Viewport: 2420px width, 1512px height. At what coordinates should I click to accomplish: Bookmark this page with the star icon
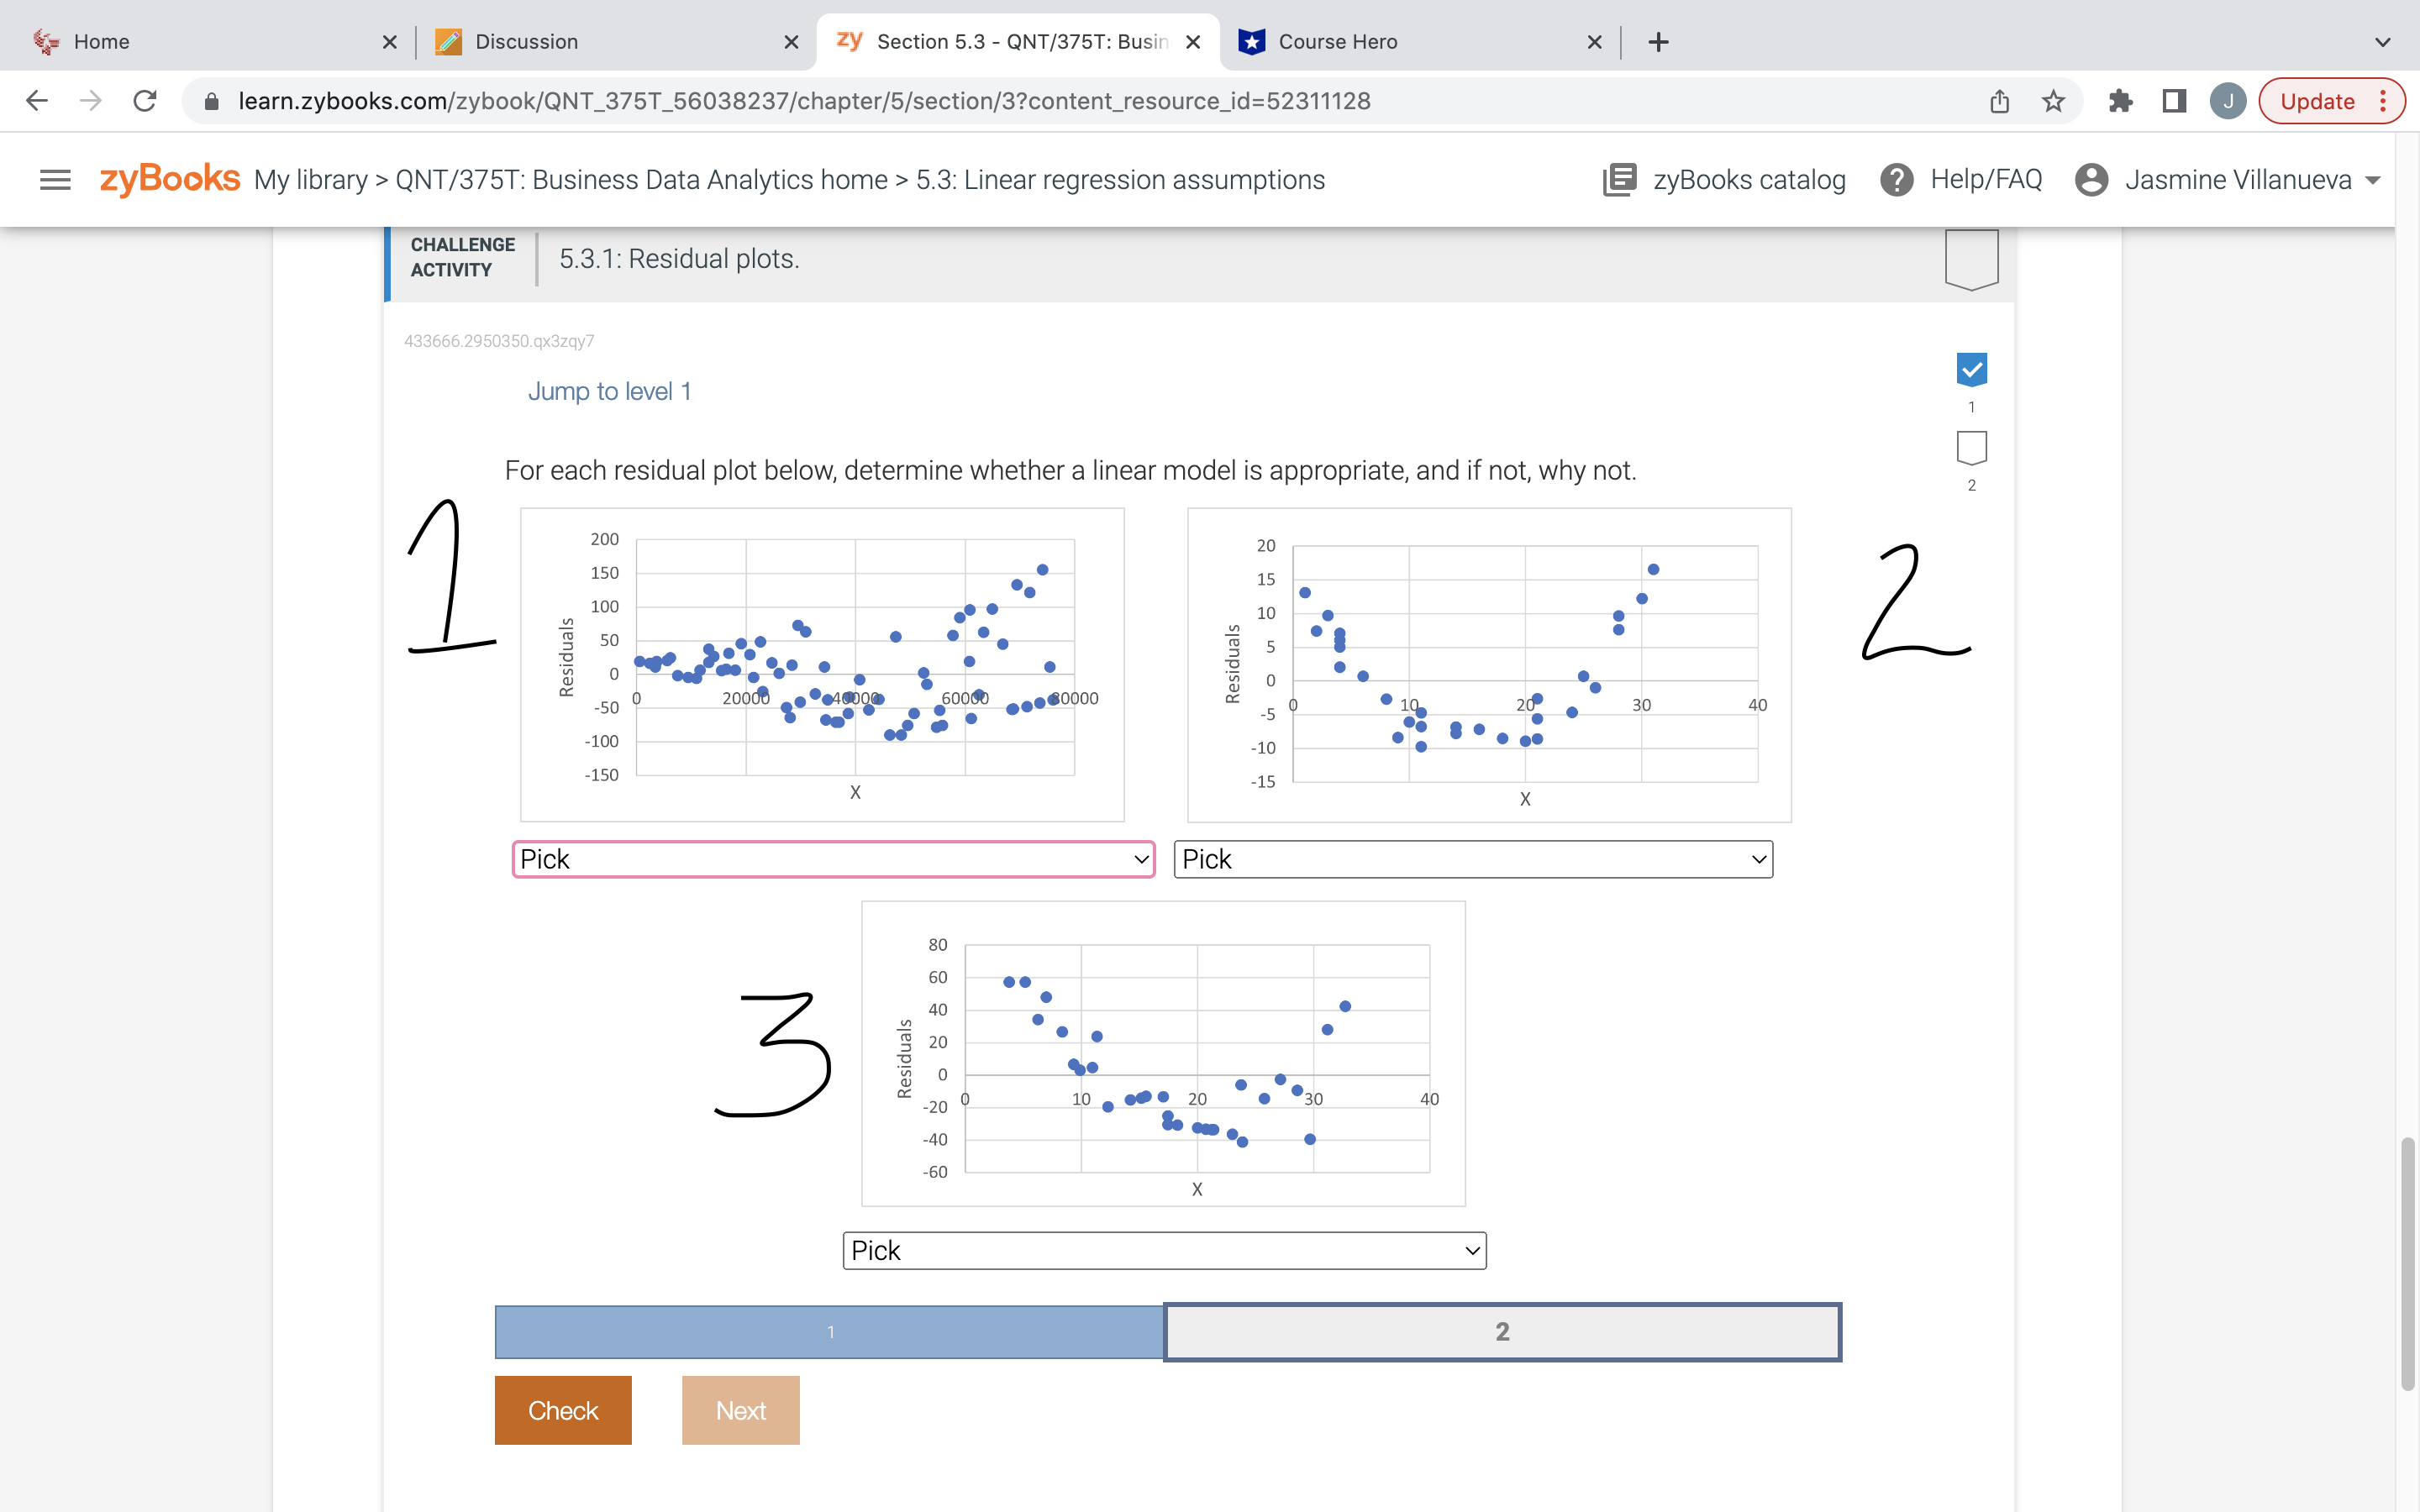pyautogui.click(x=2053, y=101)
